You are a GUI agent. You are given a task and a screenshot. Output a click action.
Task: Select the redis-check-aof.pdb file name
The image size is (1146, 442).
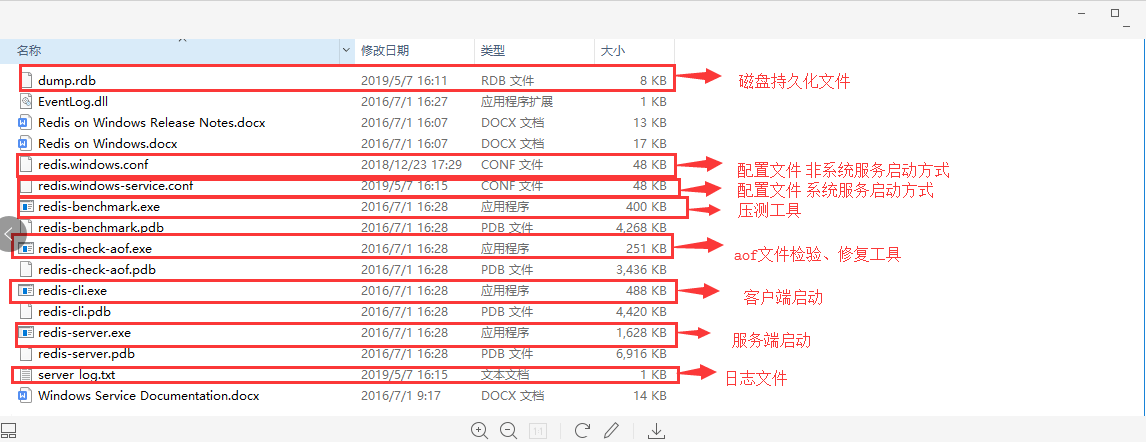(x=96, y=270)
